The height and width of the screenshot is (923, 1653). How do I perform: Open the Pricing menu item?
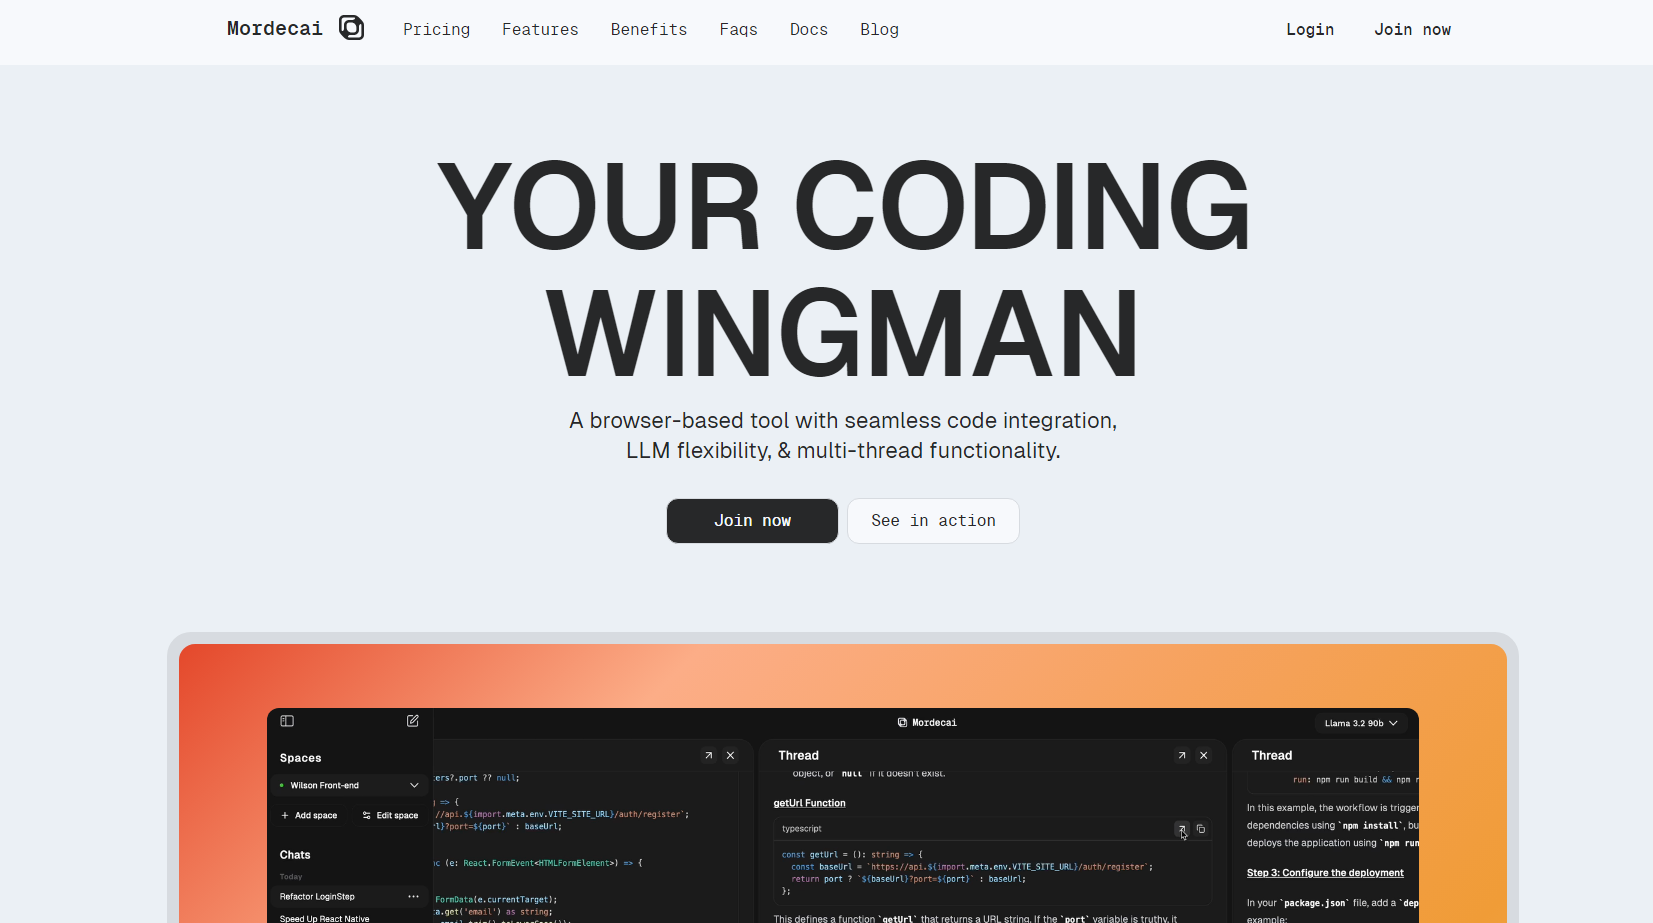coord(436,30)
